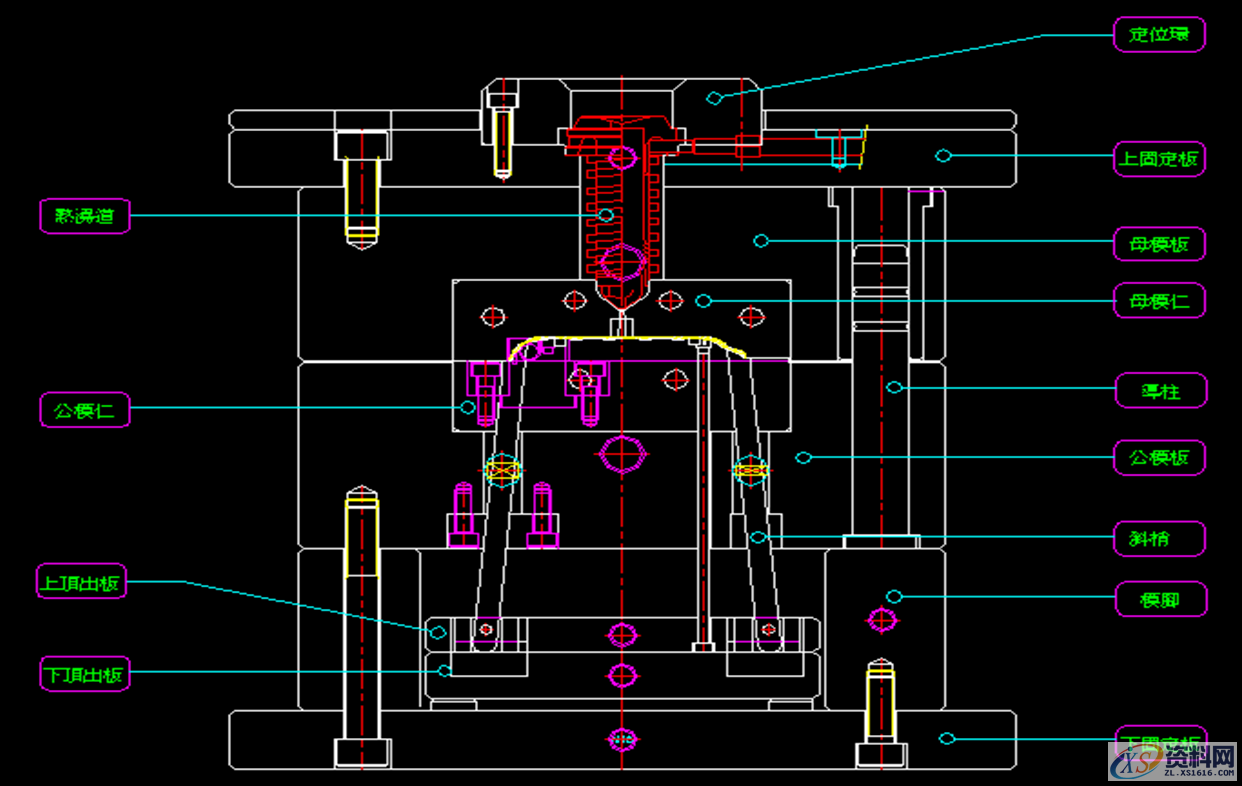Click the 母模板 label box
Image resolution: width=1242 pixels, height=786 pixels.
(x=1160, y=244)
